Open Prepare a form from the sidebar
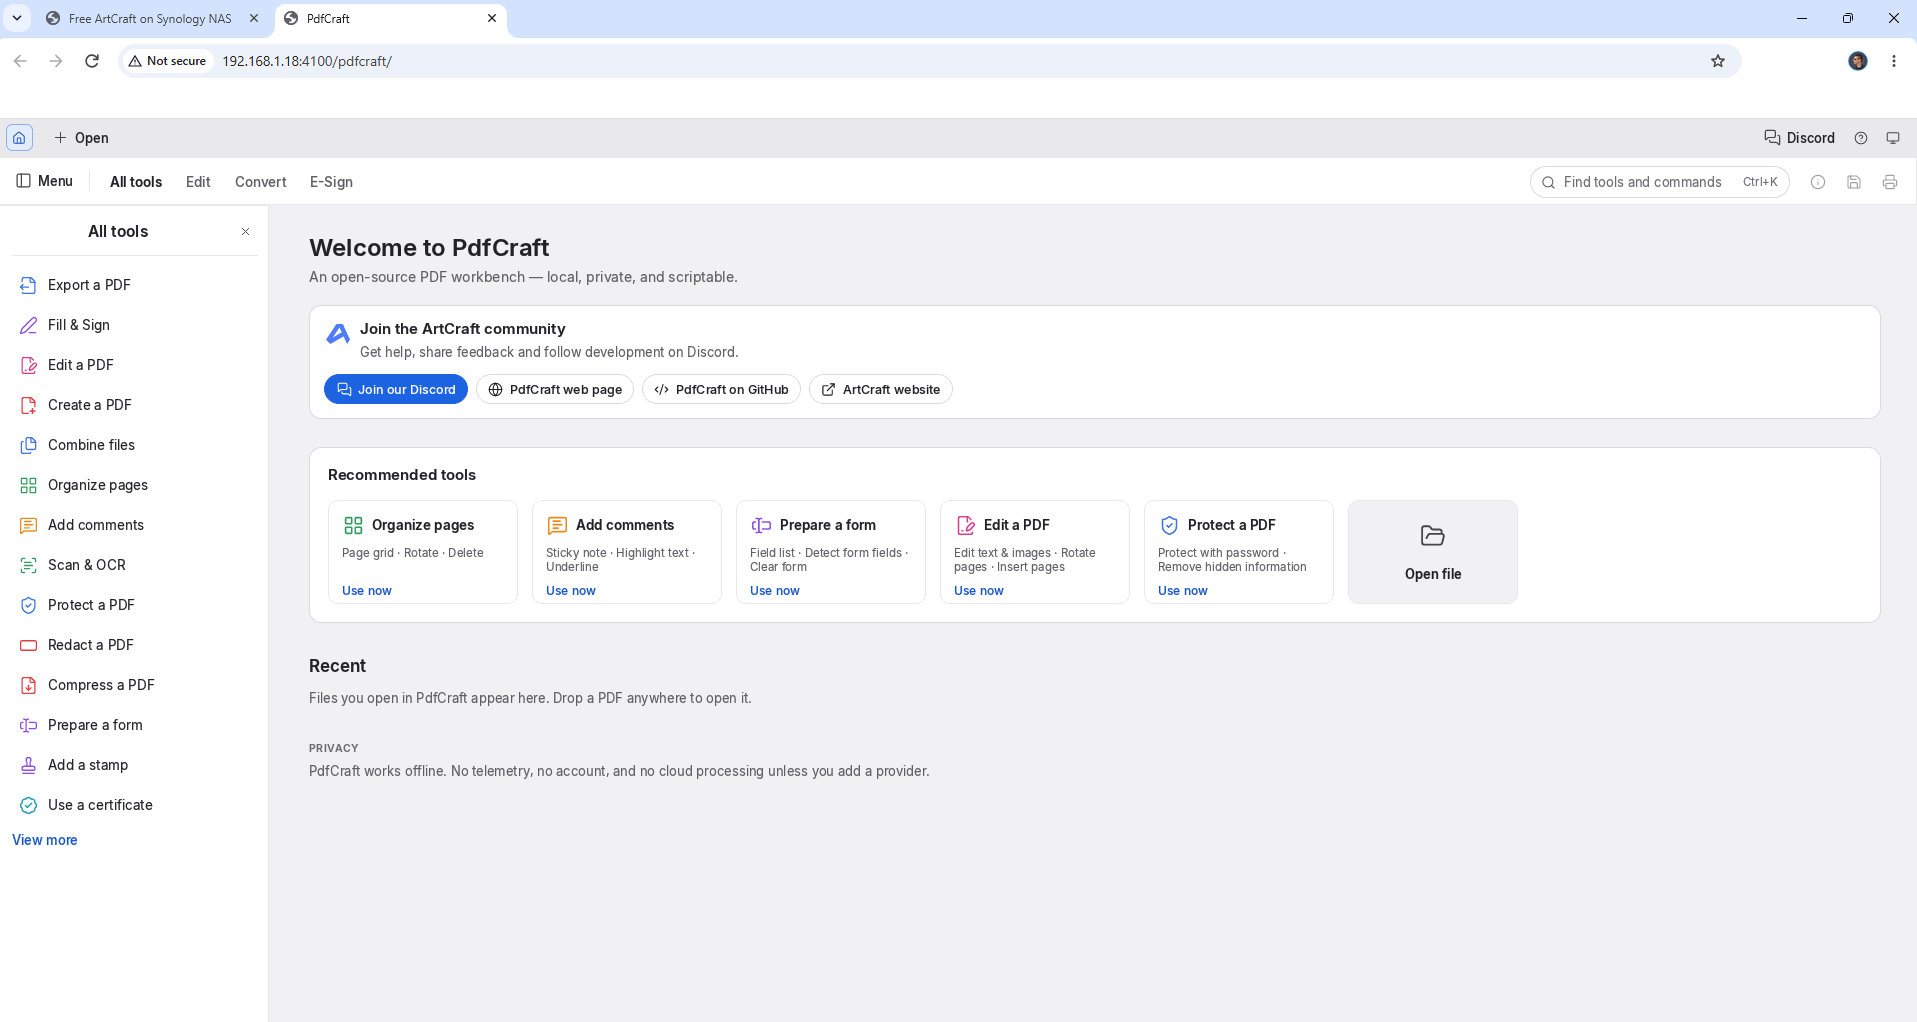The width and height of the screenshot is (1917, 1022). (134, 725)
